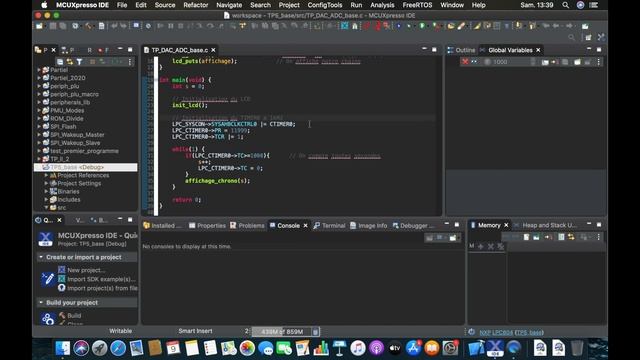Open Music app from the Dock
The image size is (640, 360).
[x=358, y=348]
